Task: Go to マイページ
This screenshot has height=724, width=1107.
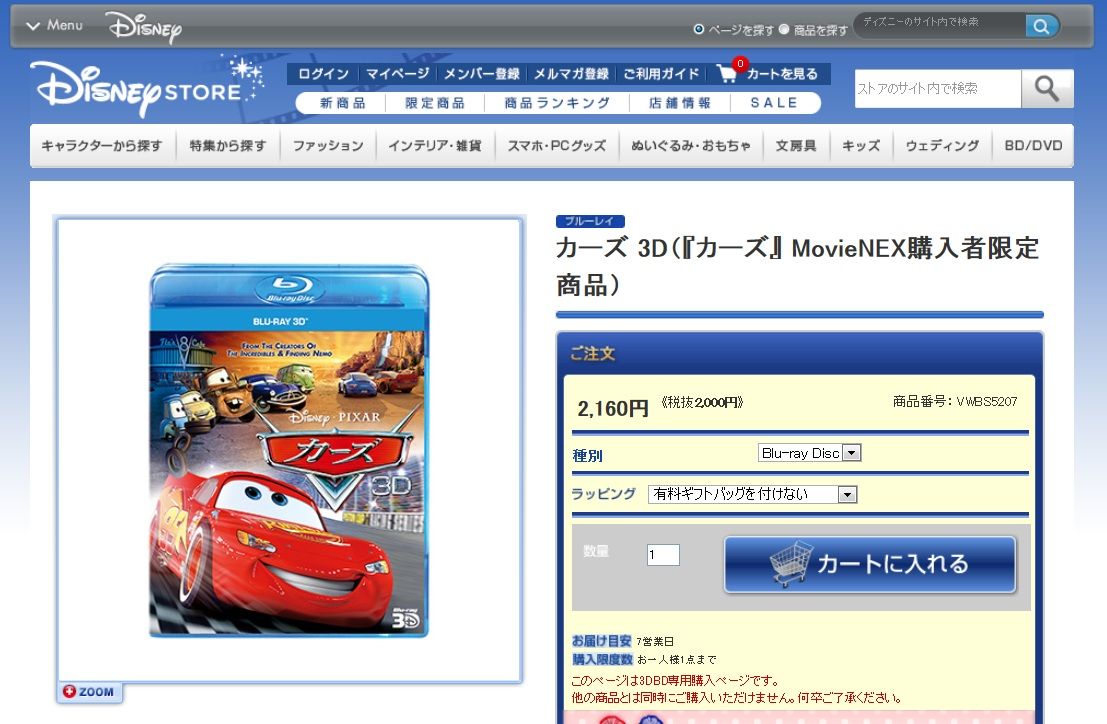Action: click(x=397, y=74)
